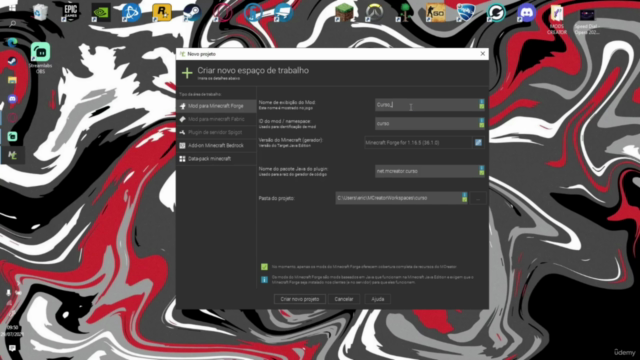Select Plugin de servidor Spigot option
Image resolution: width=640 pixels, height=360 pixels.
tap(217, 132)
